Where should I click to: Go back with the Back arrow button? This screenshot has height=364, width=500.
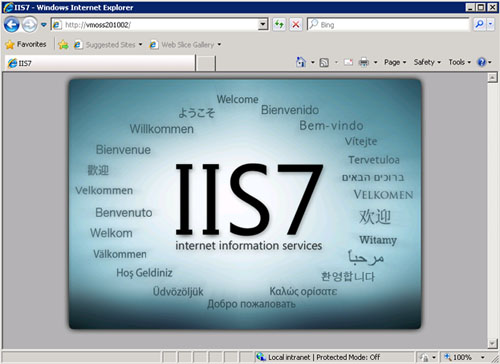[x=12, y=25]
